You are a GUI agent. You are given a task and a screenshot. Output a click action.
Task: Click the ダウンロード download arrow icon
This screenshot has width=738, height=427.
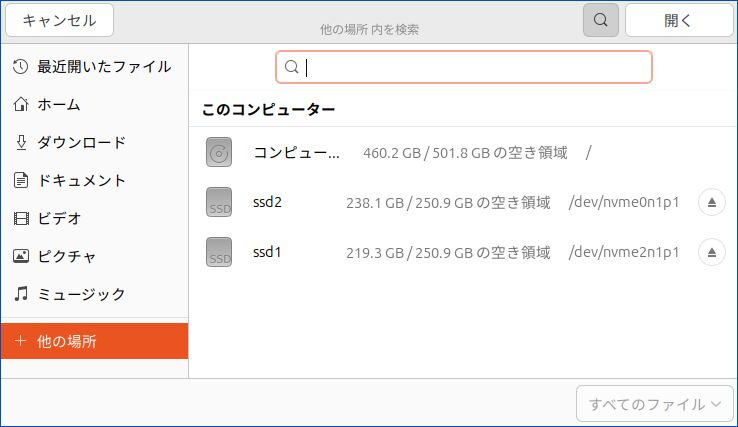21,142
